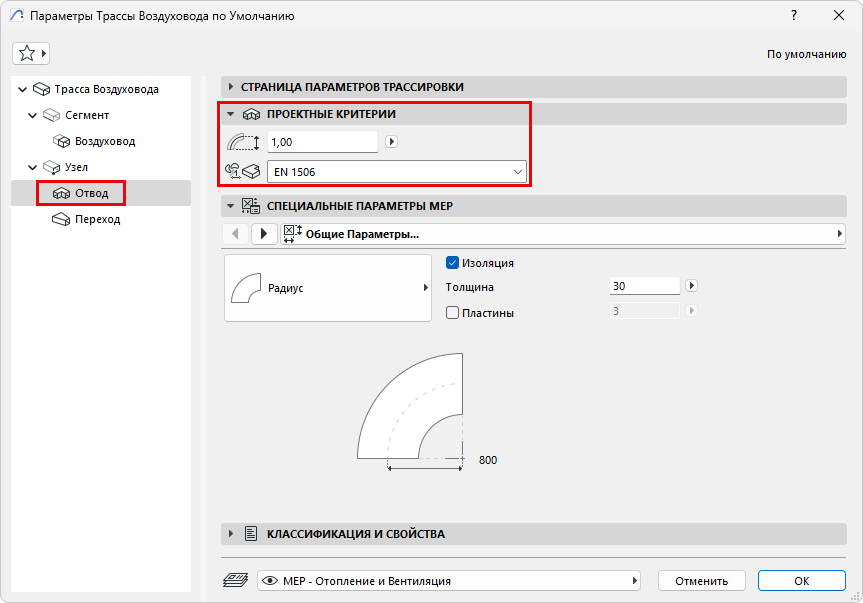
Task: Click the bend radius factor icon
Action: 243,142
